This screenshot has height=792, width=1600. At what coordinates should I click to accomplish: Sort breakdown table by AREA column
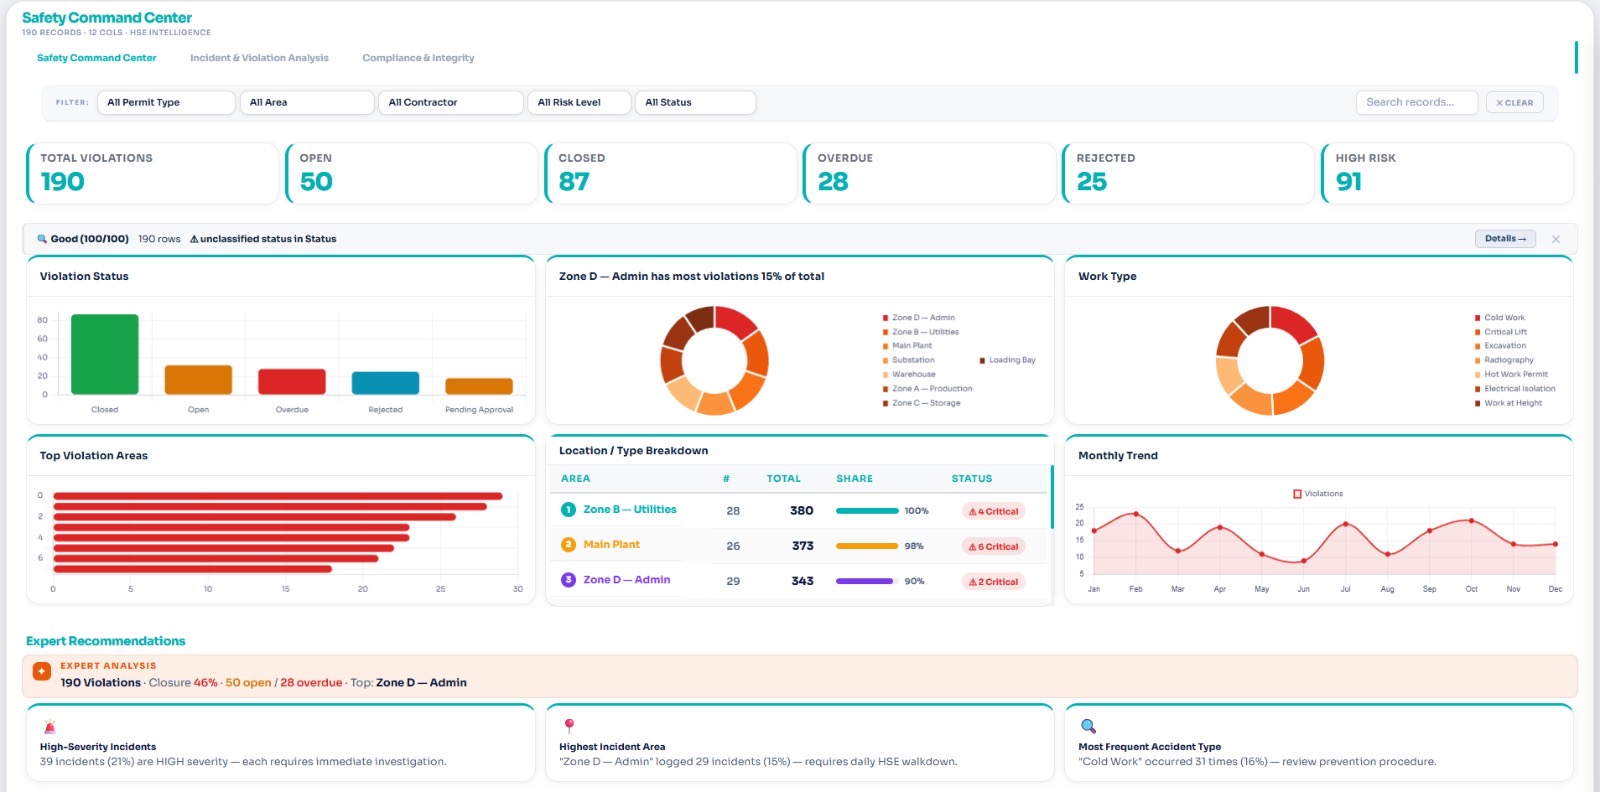point(575,479)
